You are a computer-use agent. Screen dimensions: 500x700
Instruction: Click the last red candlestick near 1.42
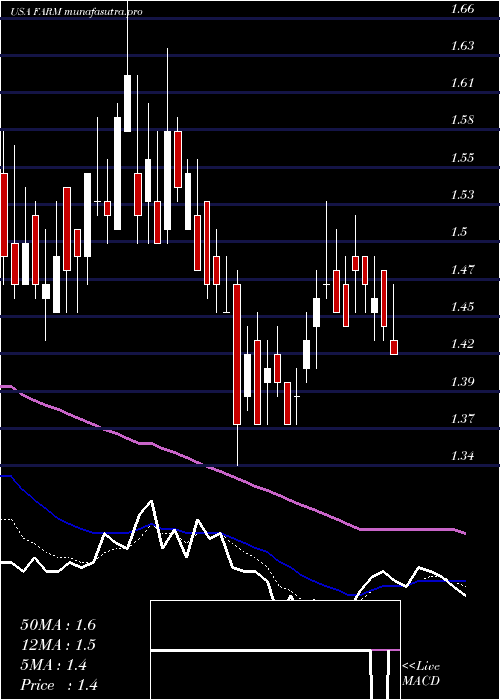click(x=394, y=347)
